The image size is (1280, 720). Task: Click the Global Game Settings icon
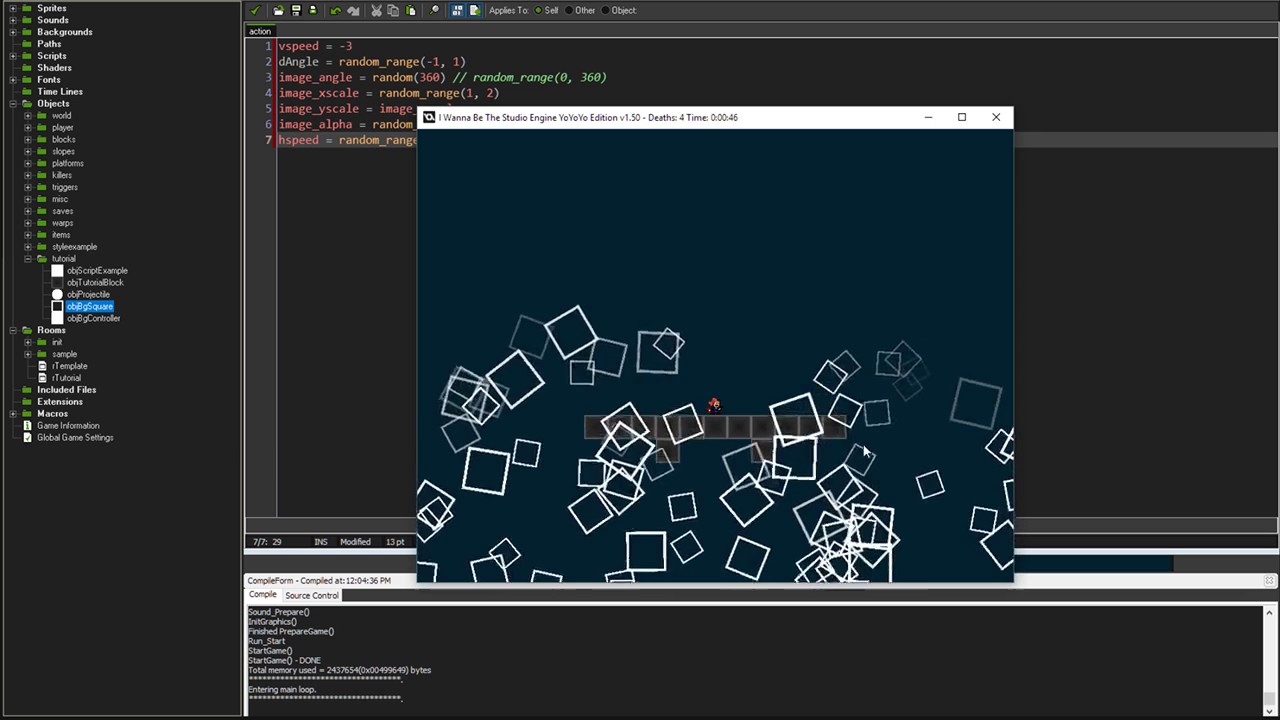28,438
